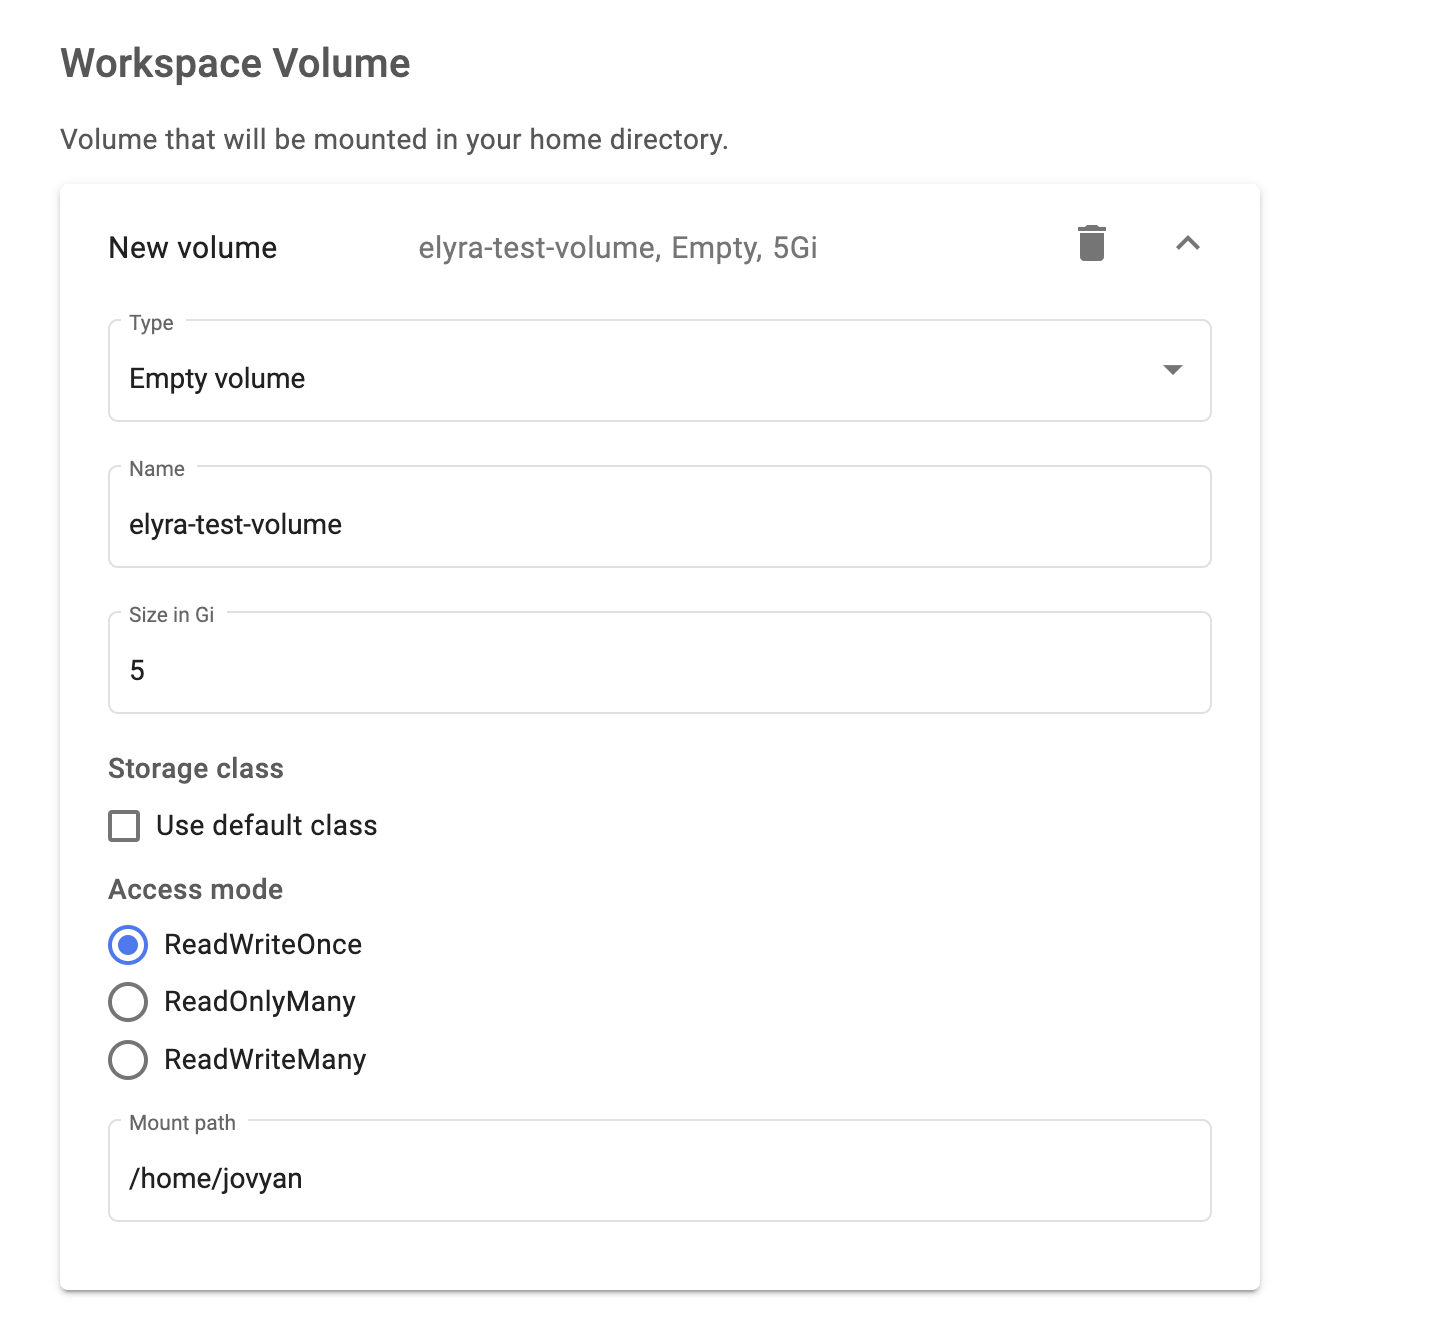The width and height of the screenshot is (1430, 1320).
Task: Keep ReadWriteOnce access mode selected
Action: tap(127, 944)
